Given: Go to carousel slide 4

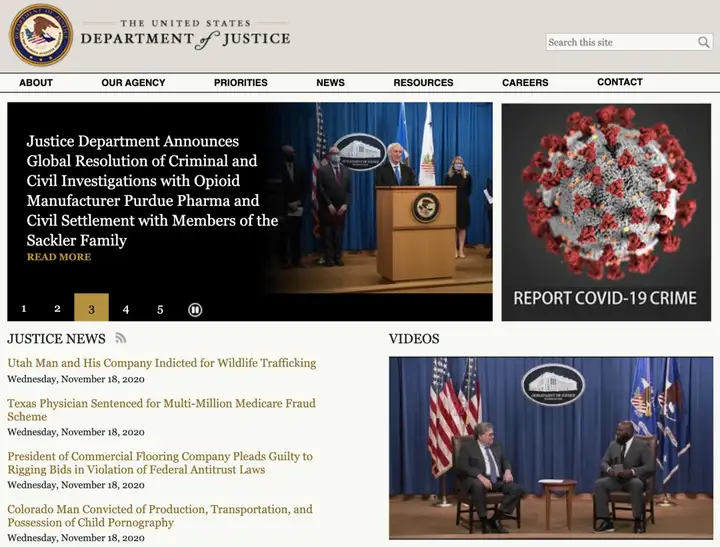Looking at the screenshot, I should 126,309.
